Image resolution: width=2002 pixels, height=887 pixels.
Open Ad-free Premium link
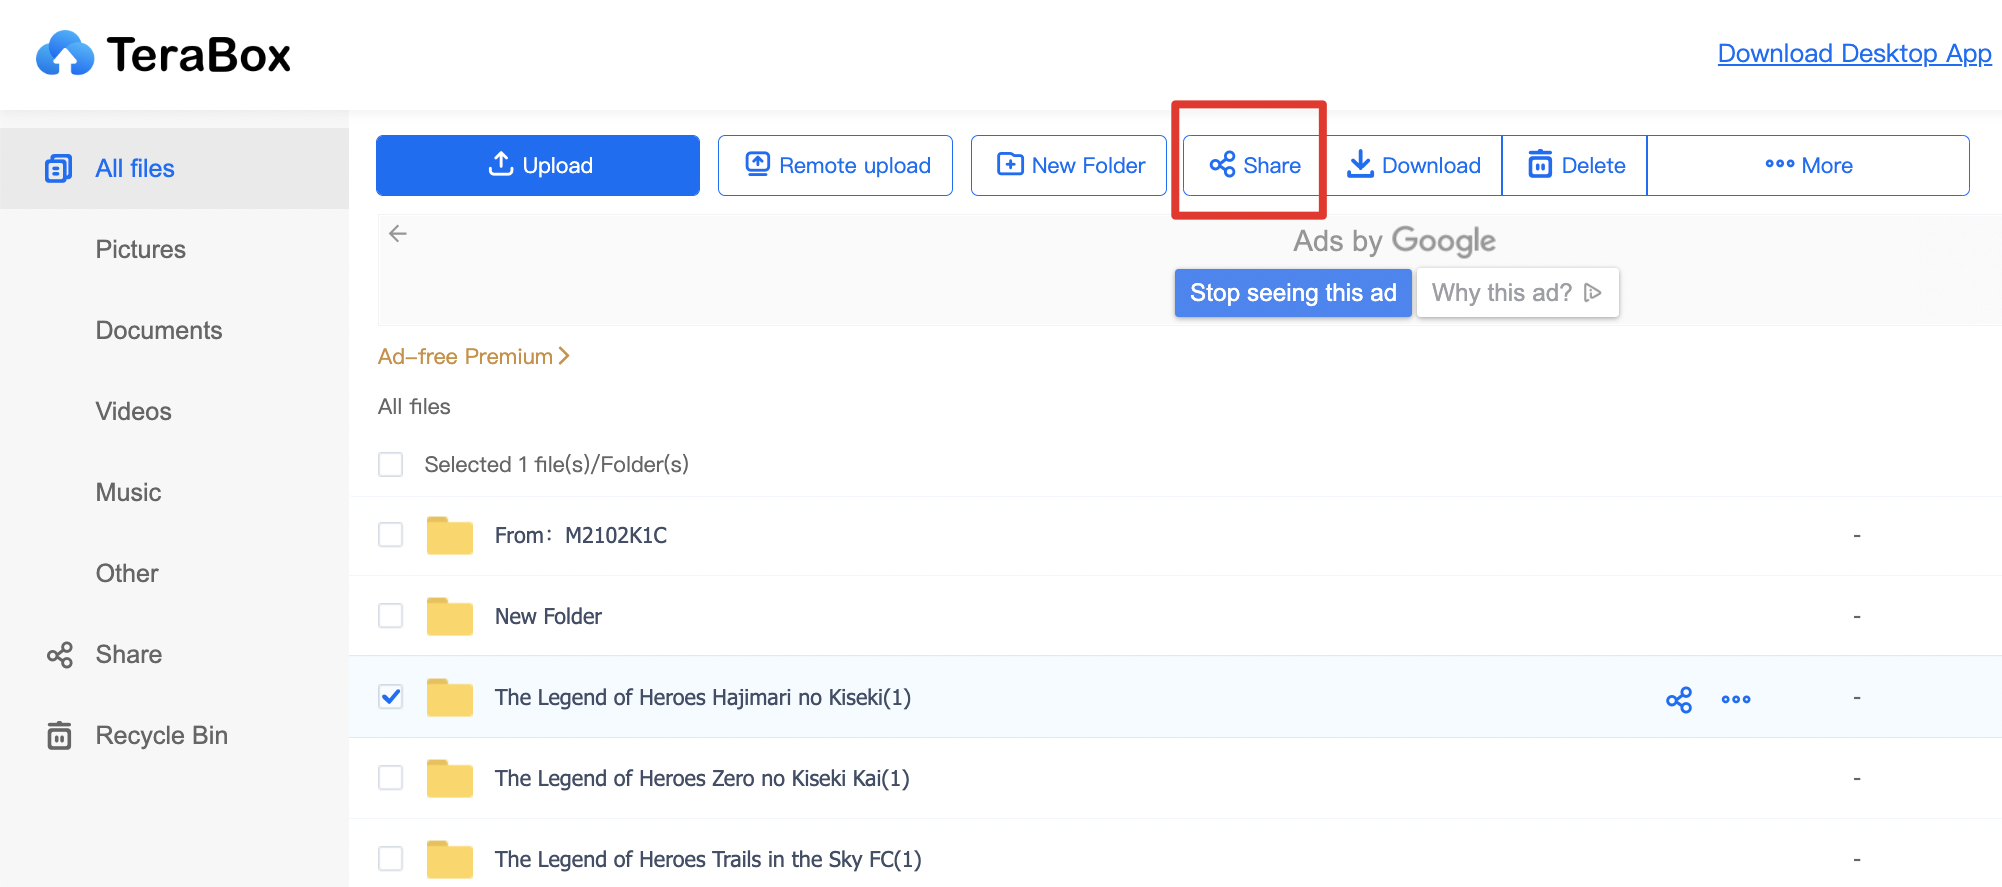point(474,356)
